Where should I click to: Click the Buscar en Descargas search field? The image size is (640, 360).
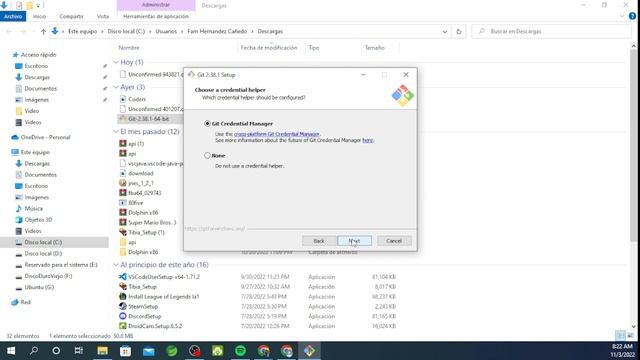pyautogui.click(x=551, y=31)
